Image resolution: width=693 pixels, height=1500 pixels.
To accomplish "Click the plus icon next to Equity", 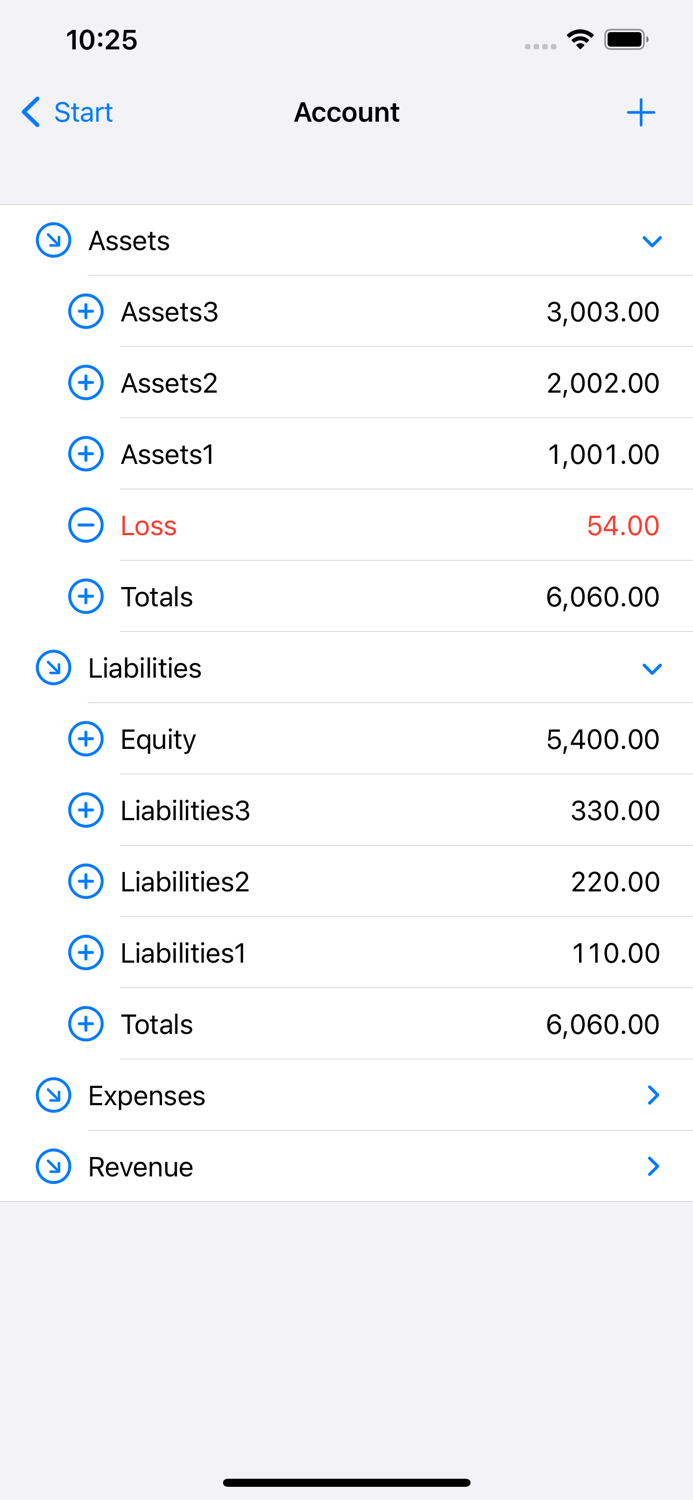I will point(86,739).
